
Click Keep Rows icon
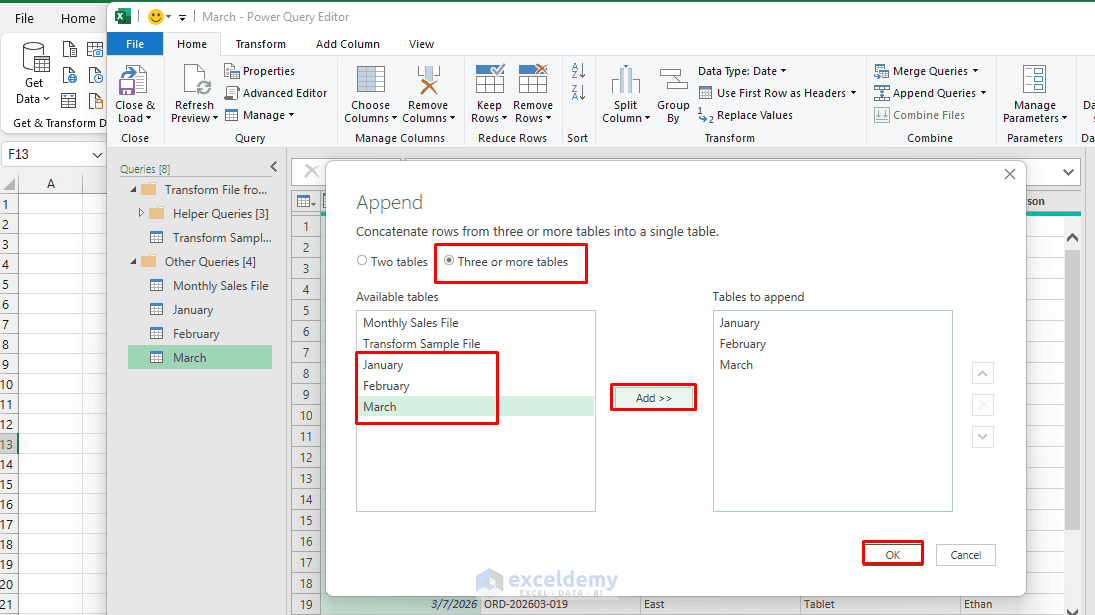489,79
